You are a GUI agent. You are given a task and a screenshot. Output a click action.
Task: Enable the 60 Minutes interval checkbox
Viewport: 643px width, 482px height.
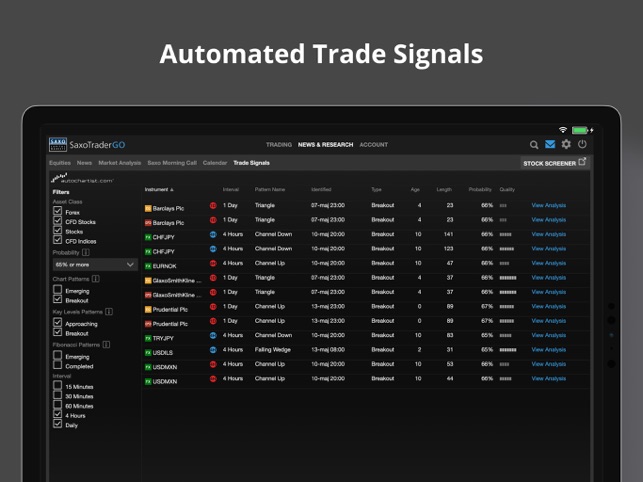coord(57,405)
